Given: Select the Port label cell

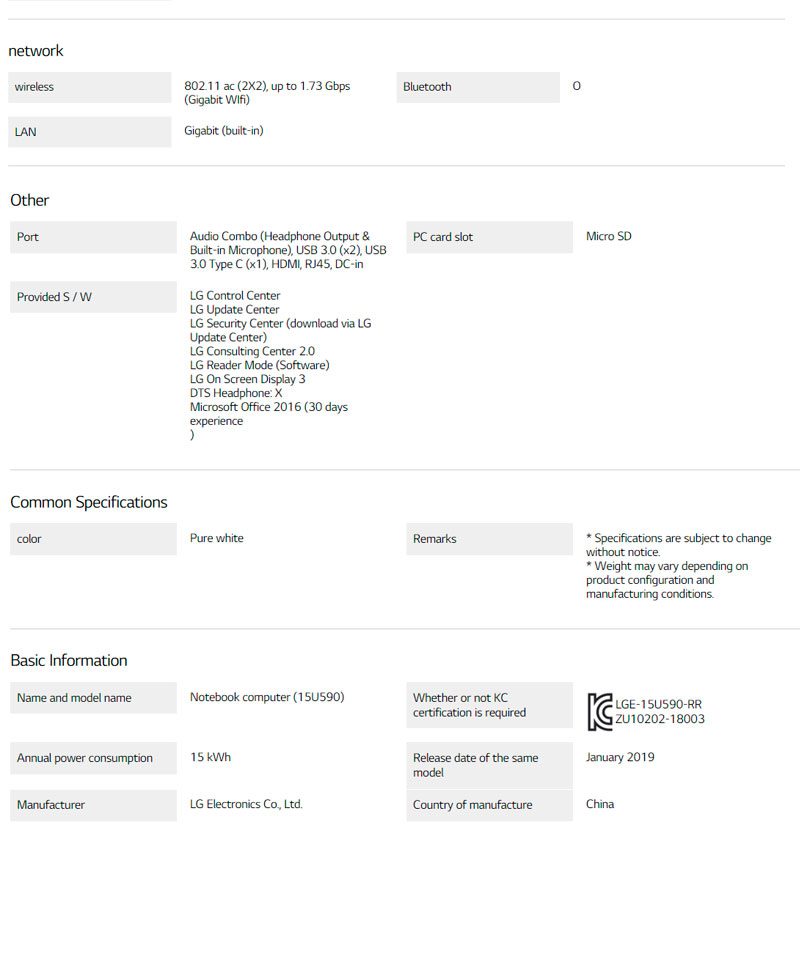Looking at the screenshot, I should (x=93, y=237).
